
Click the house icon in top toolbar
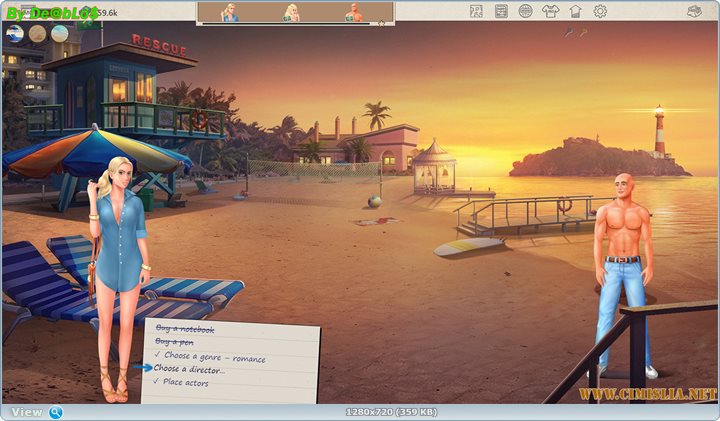[575, 11]
